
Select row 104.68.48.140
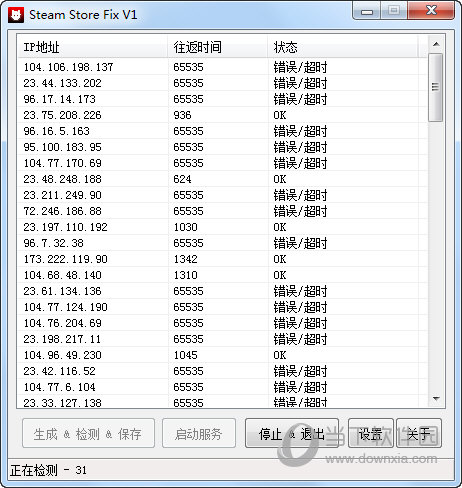tap(222, 275)
